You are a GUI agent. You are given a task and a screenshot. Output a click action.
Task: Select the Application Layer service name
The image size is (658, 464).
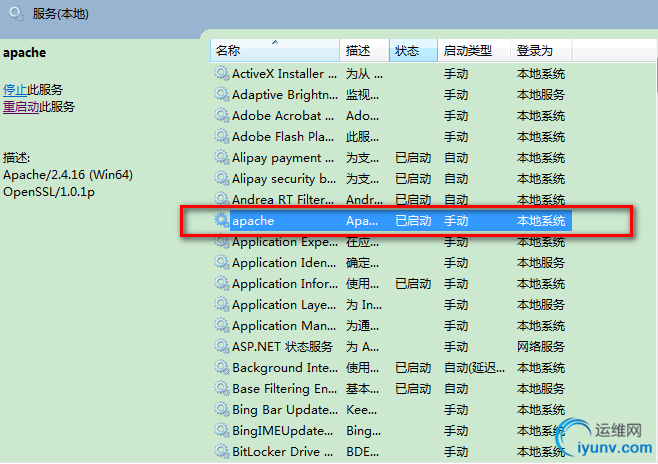pyautogui.click(x=284, y=305)
